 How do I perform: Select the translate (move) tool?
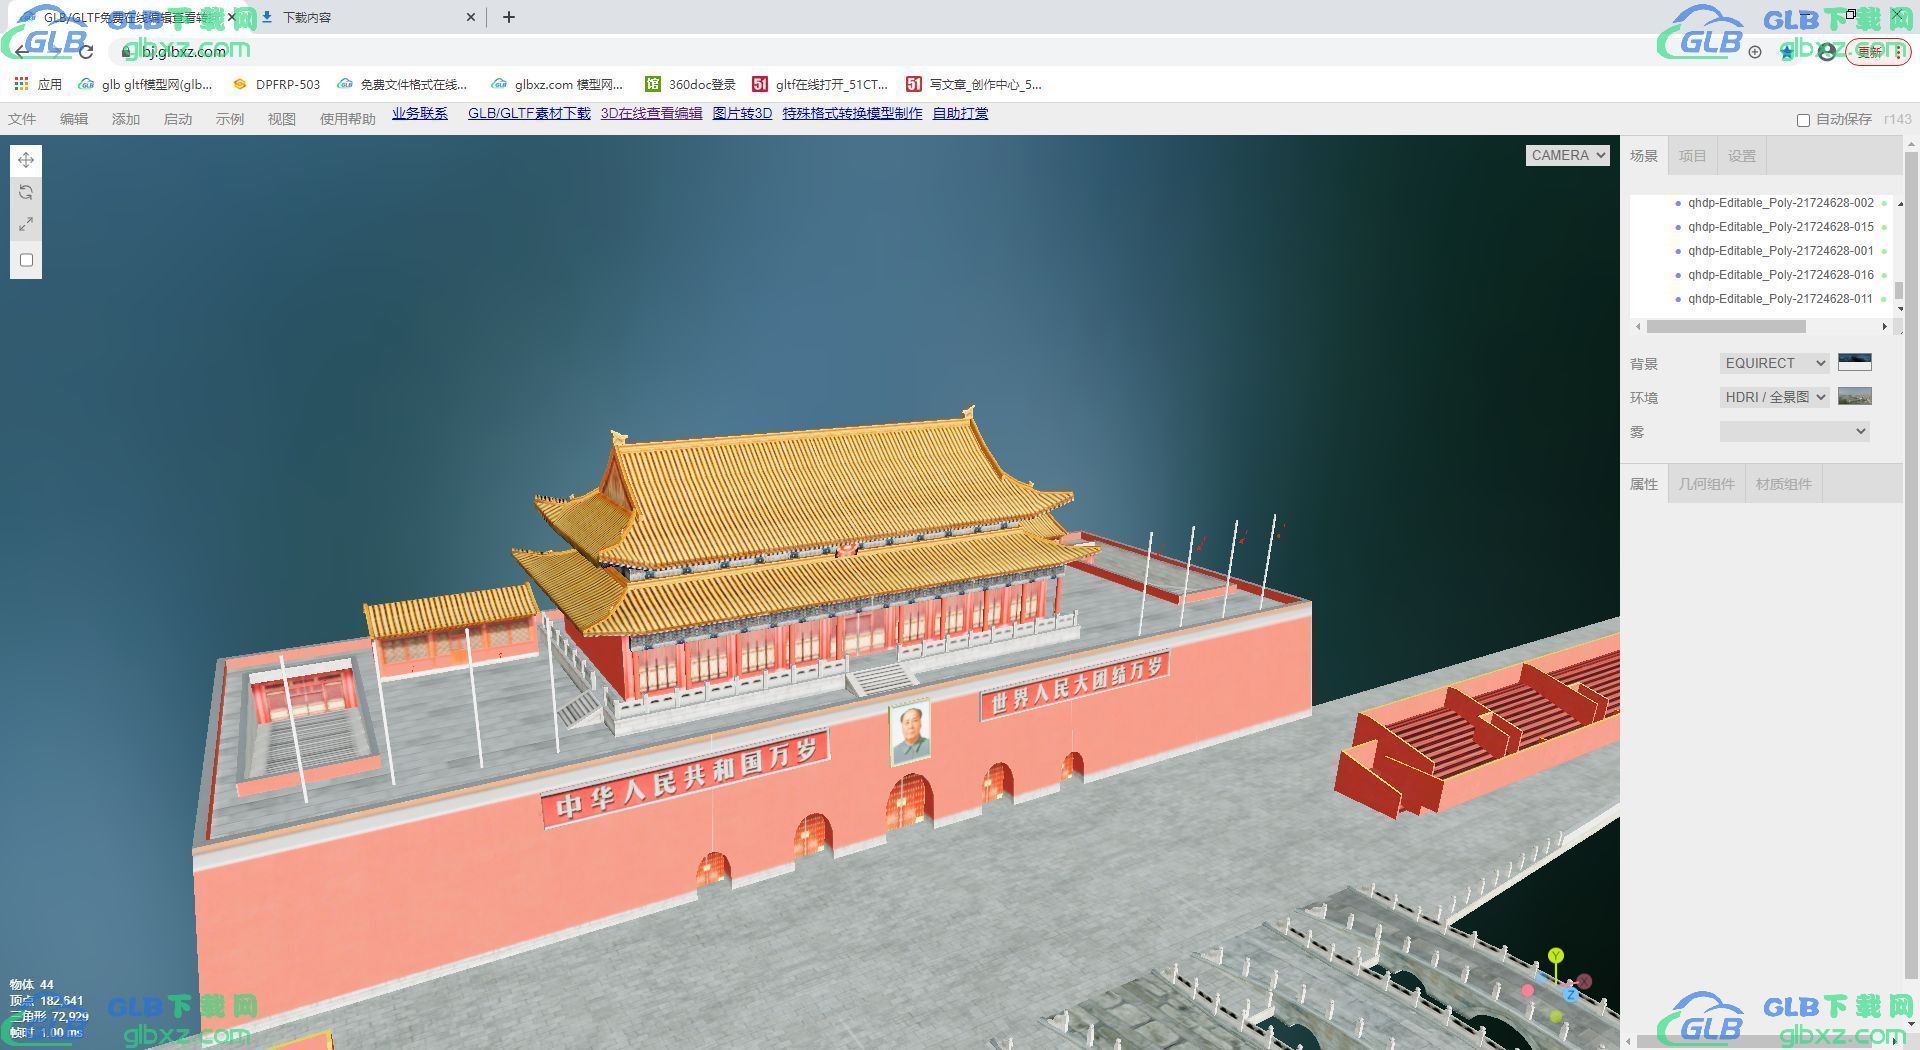point(26,160)
